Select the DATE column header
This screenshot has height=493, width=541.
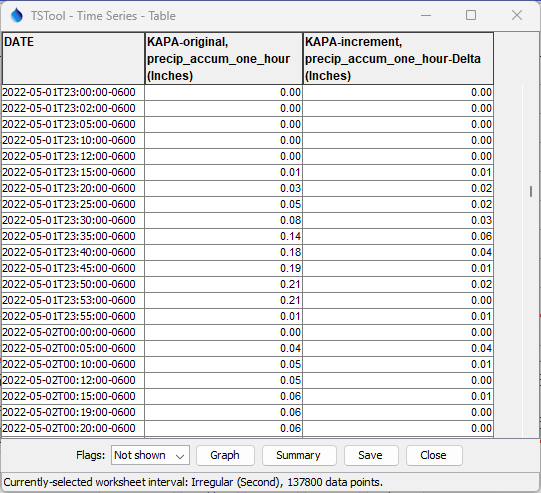coord(73,58)
